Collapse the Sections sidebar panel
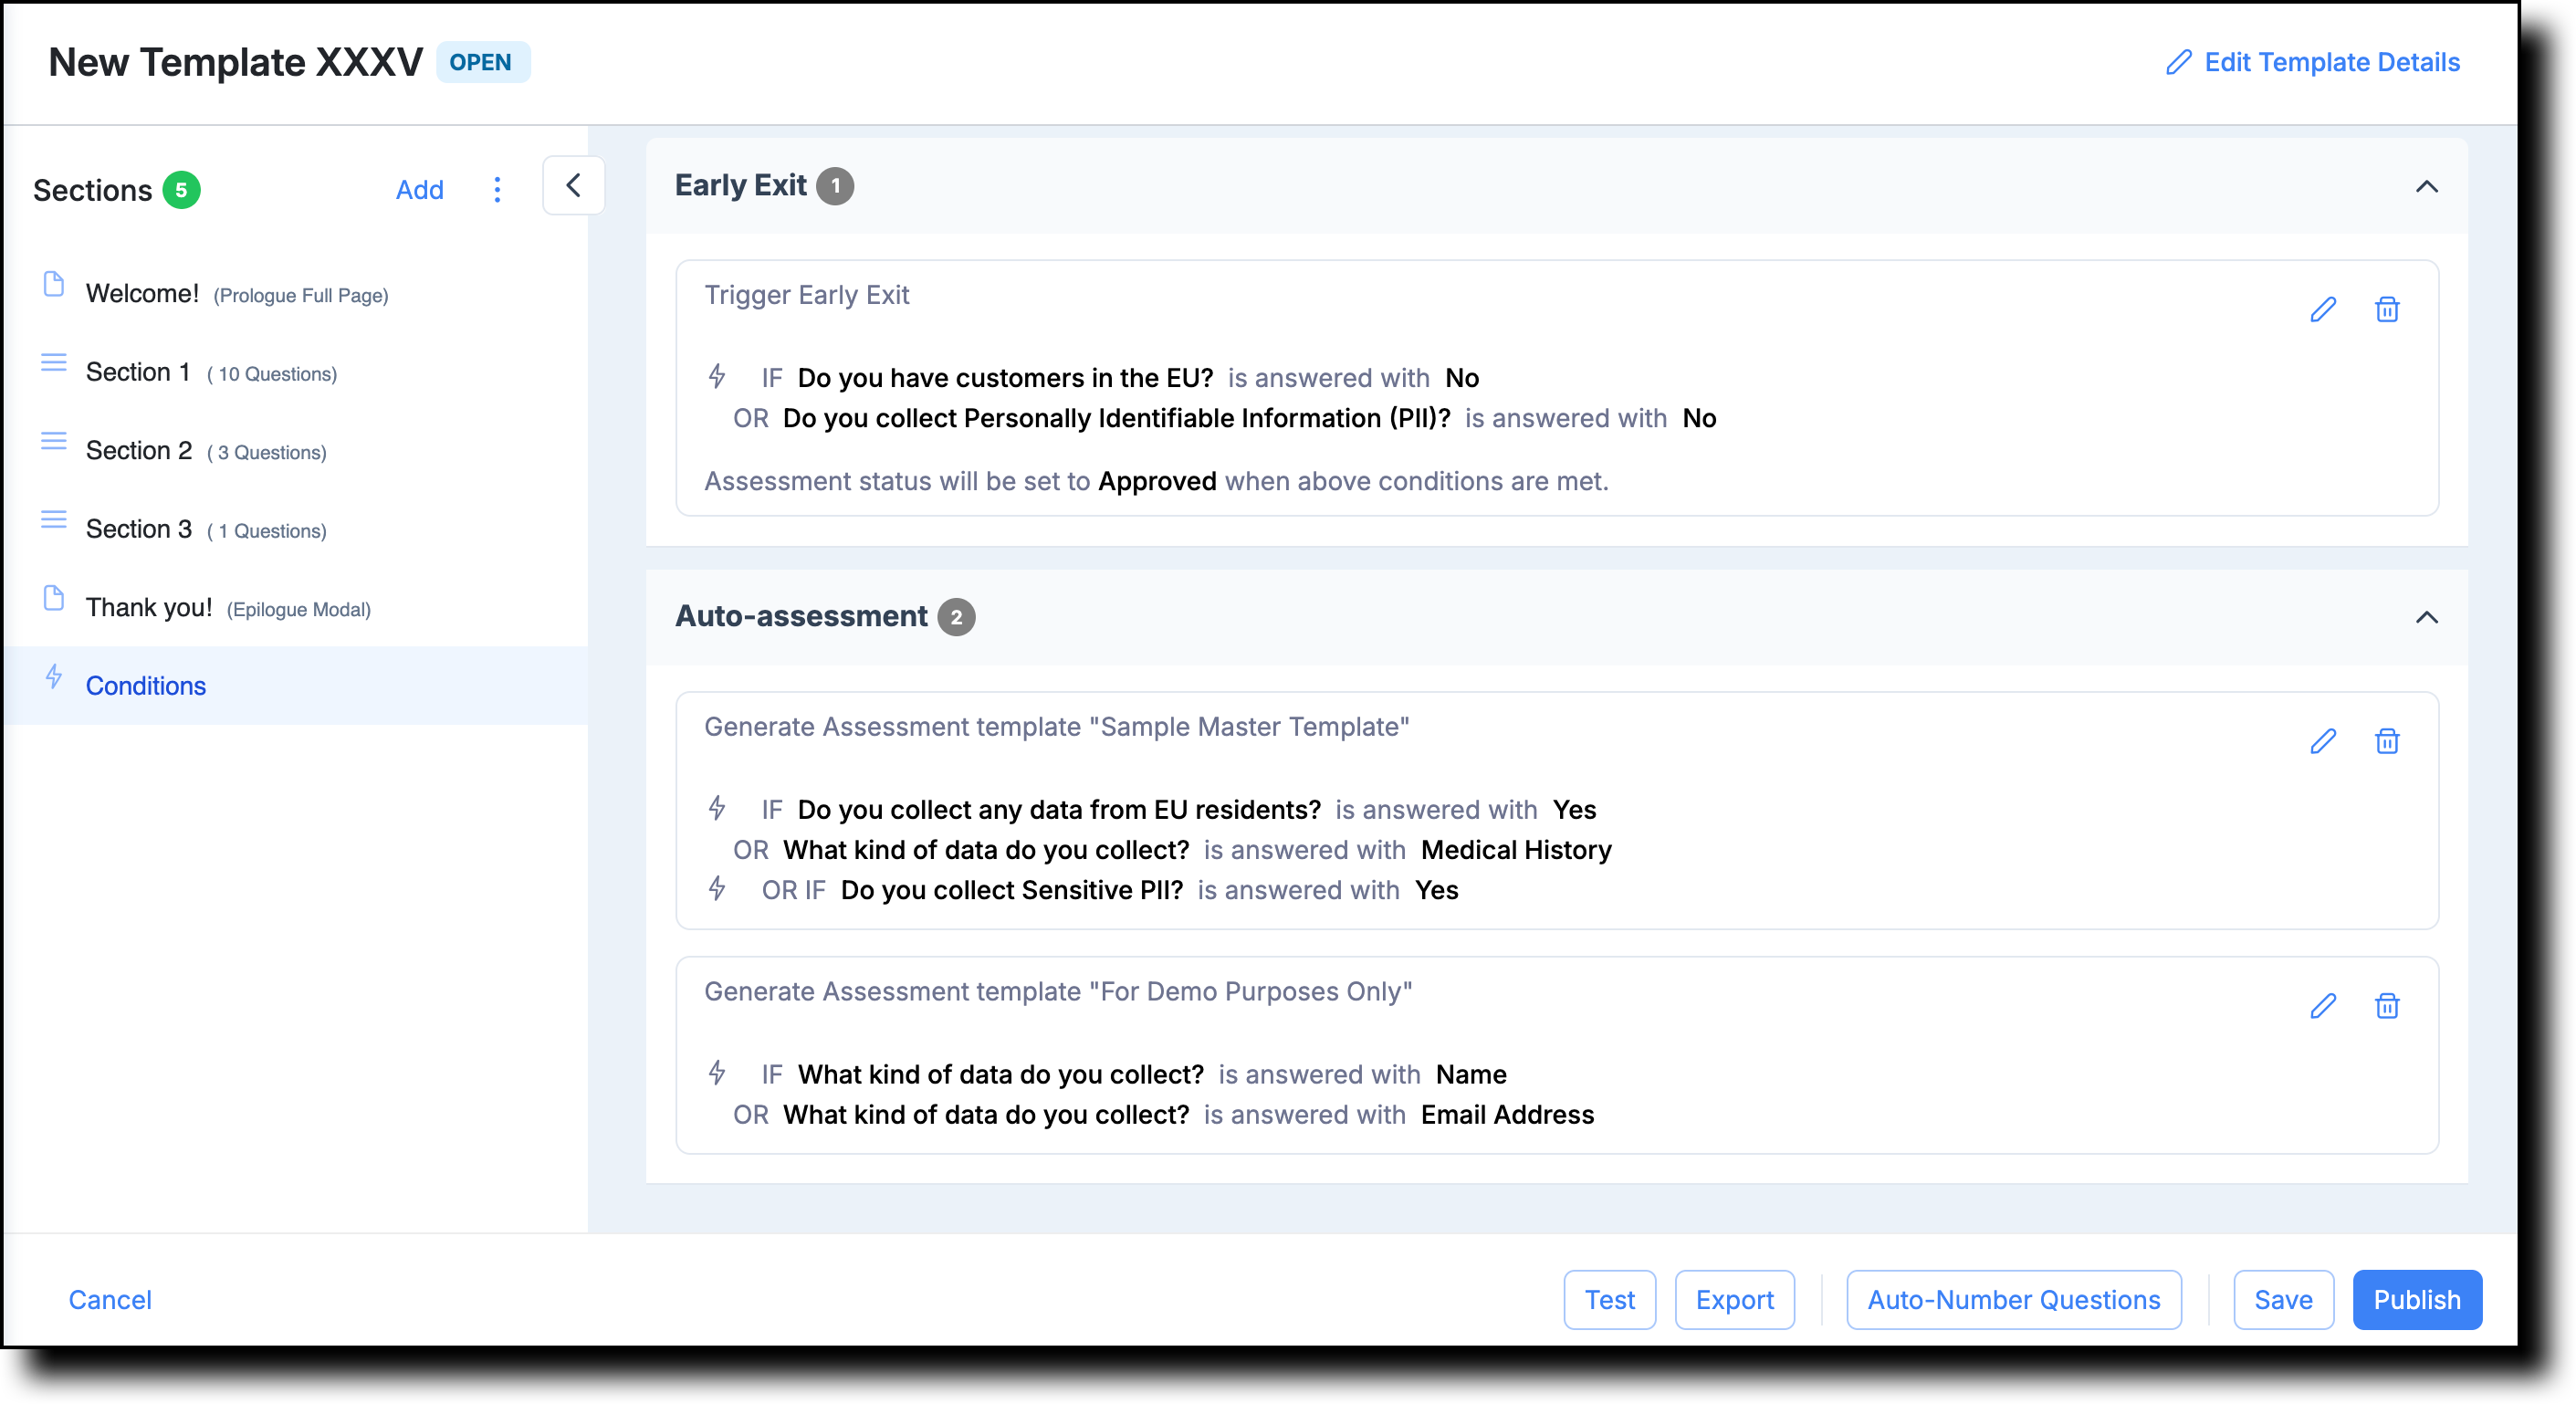2576x1404 pixels. click(573, 186)
